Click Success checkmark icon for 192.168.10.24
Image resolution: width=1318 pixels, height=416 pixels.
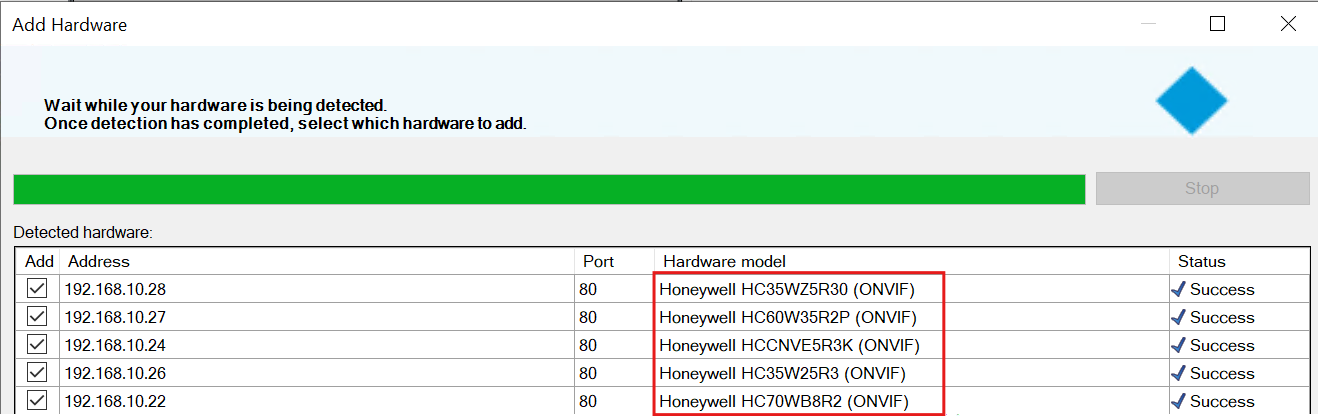click(1180, 345)
